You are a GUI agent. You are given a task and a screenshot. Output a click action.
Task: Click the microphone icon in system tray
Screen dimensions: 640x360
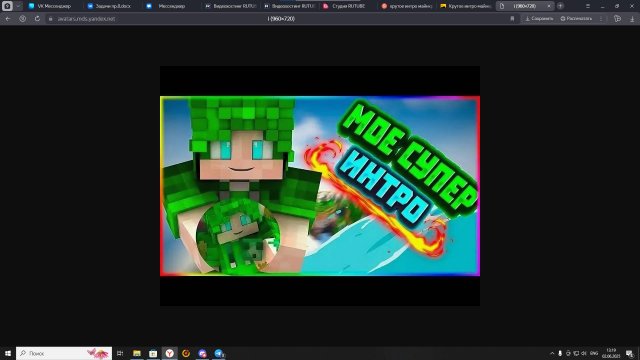tap(560, 353)
